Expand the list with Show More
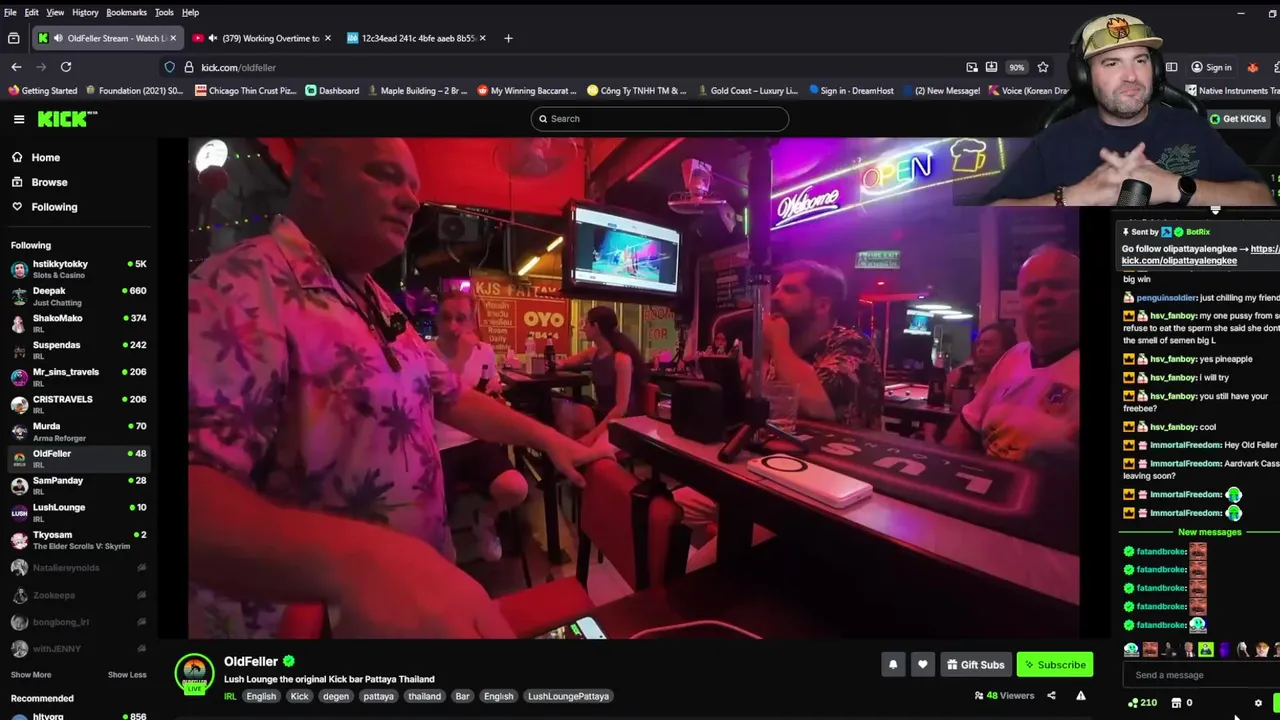1280x720 pixels. tap(31, 675)
